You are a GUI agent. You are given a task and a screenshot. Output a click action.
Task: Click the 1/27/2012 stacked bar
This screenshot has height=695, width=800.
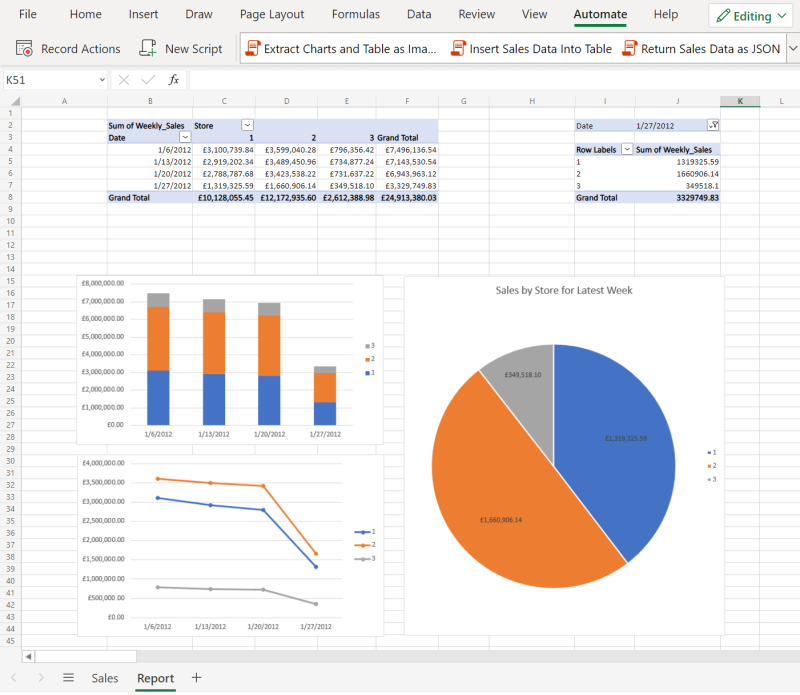click(324, 395)
